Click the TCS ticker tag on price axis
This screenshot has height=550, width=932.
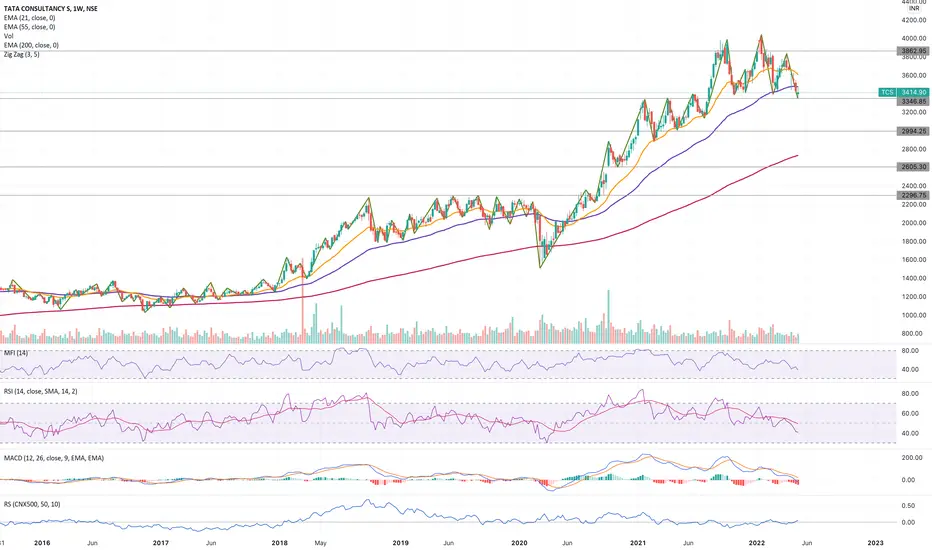tap(887, 92)
